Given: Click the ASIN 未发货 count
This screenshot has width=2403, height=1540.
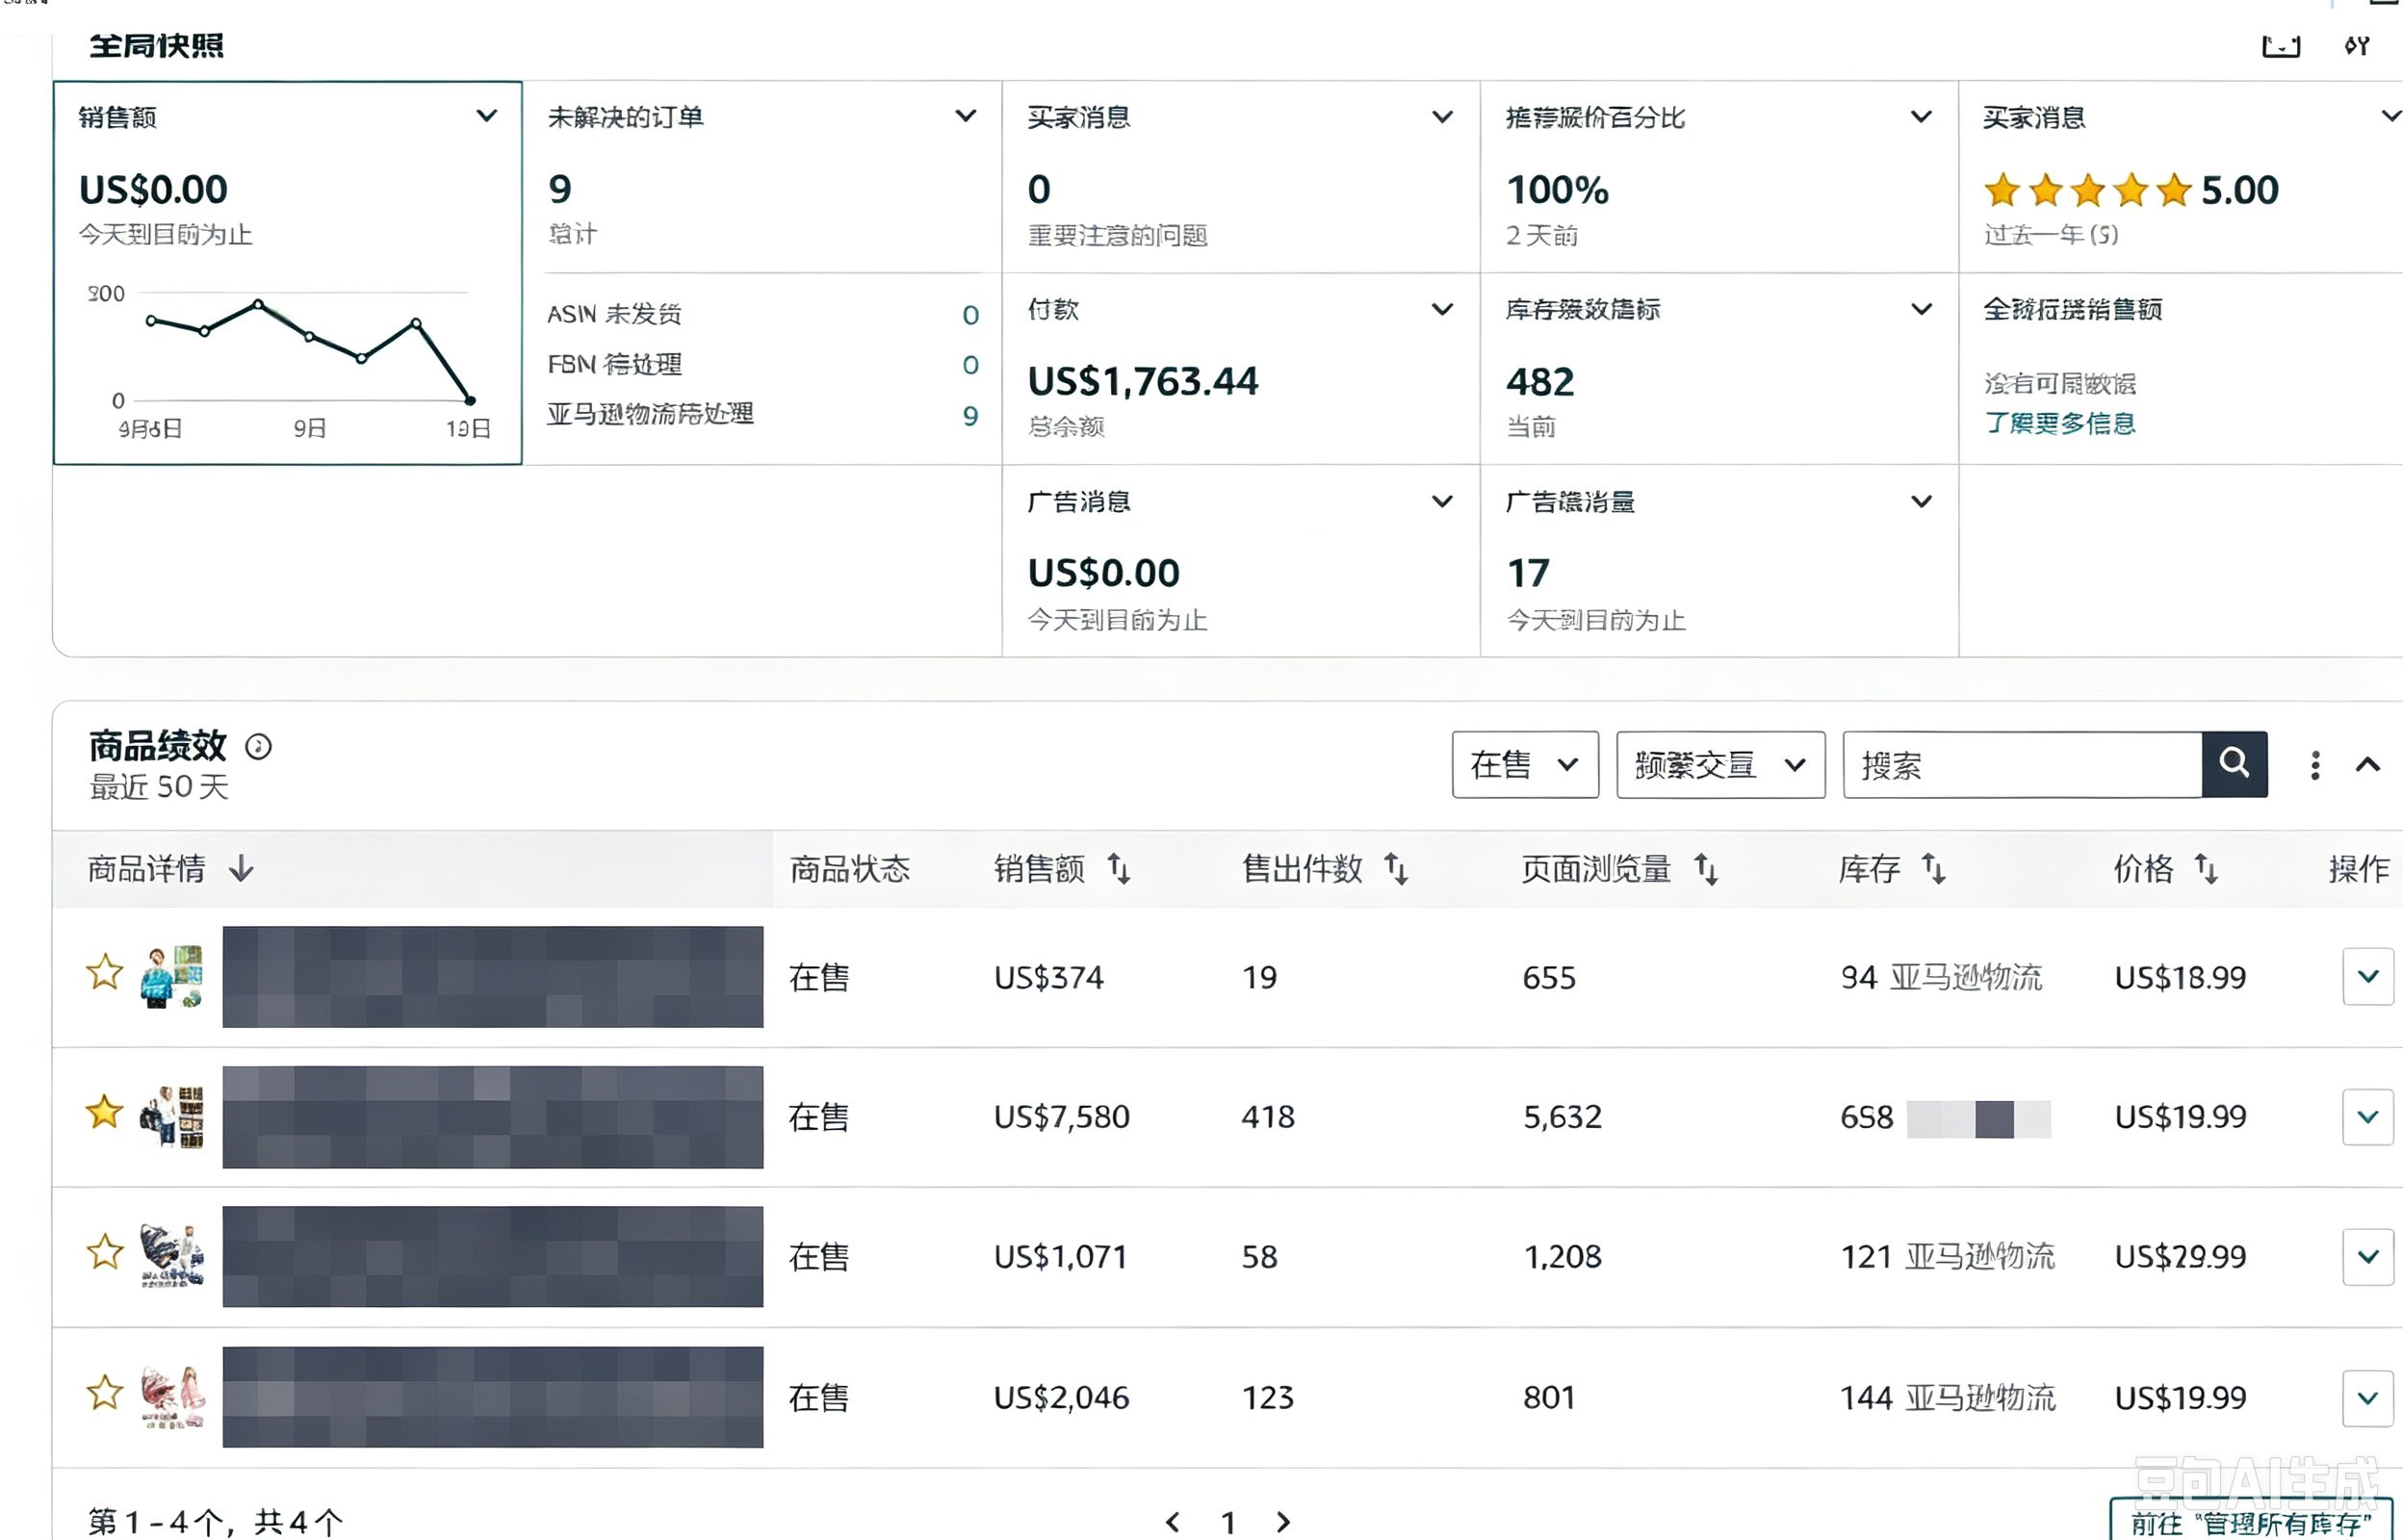Looking at the screenshot, I should pyautogui.click(x=970, y=315).
